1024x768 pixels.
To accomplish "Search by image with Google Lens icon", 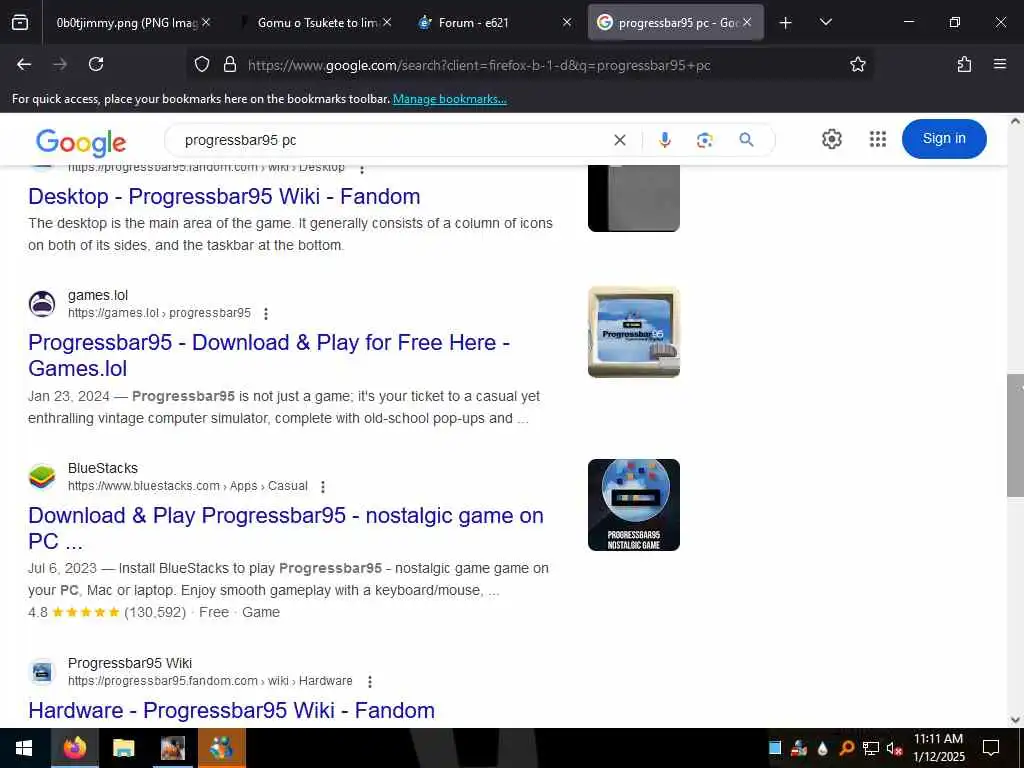I will (x=704, y=140).
